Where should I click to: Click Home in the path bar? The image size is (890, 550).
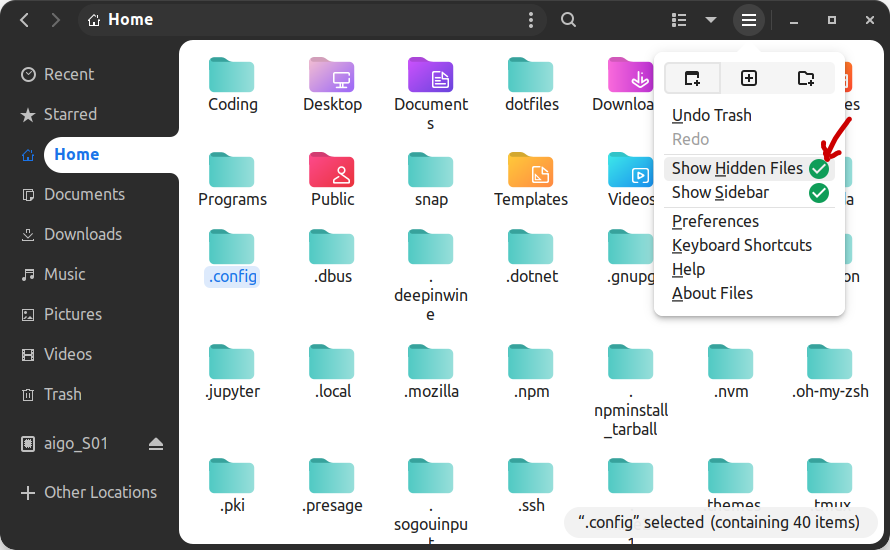point(120,20)
